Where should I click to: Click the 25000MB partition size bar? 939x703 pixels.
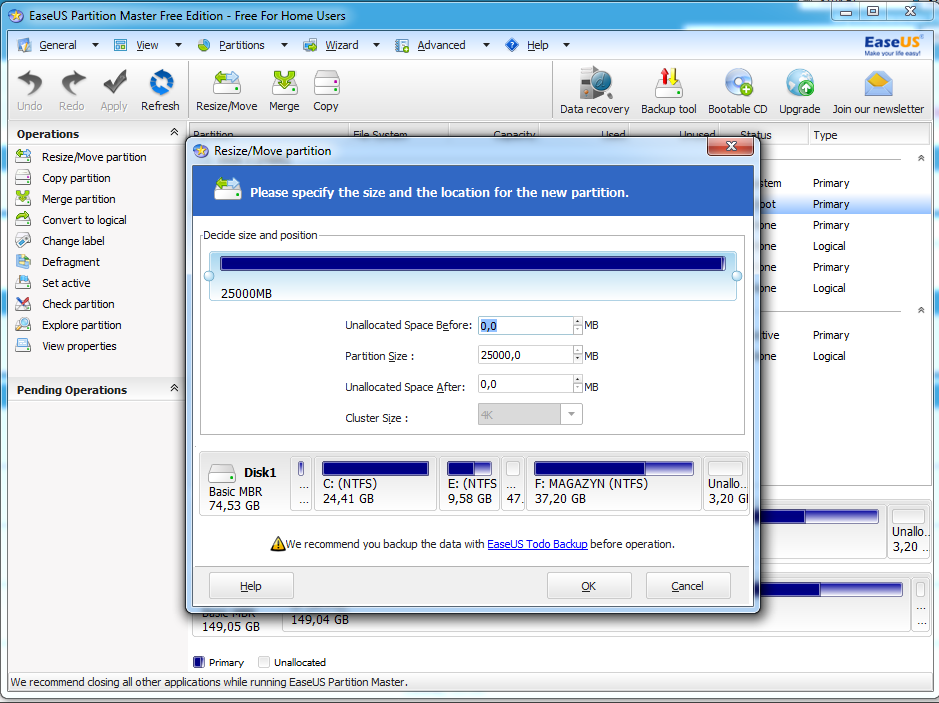pyautogui.click(x=472, y=264)
